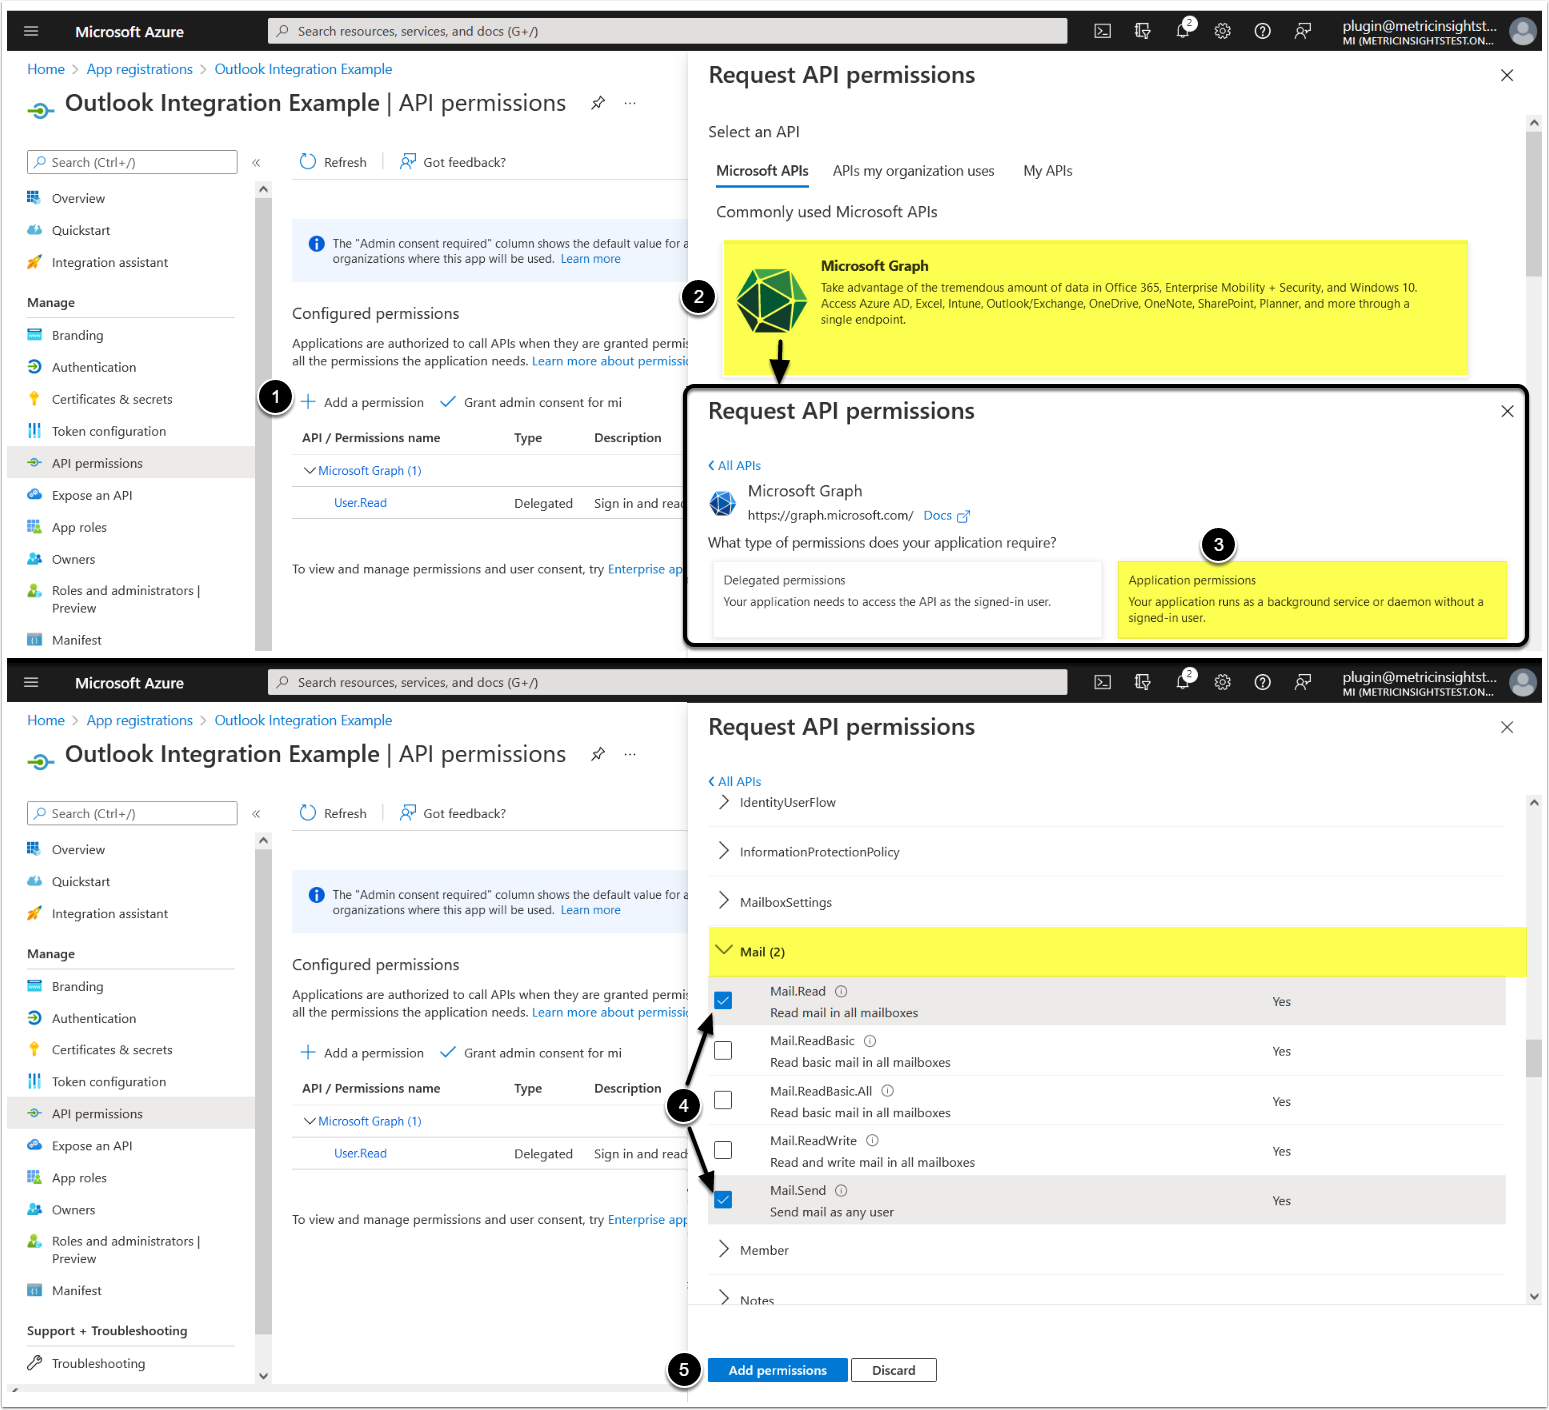Image resolution: width=1549 pixels, height=1410 pixels.
Task: Open User.Read permission link in upper portal
Action: click(x=360, y=503)
